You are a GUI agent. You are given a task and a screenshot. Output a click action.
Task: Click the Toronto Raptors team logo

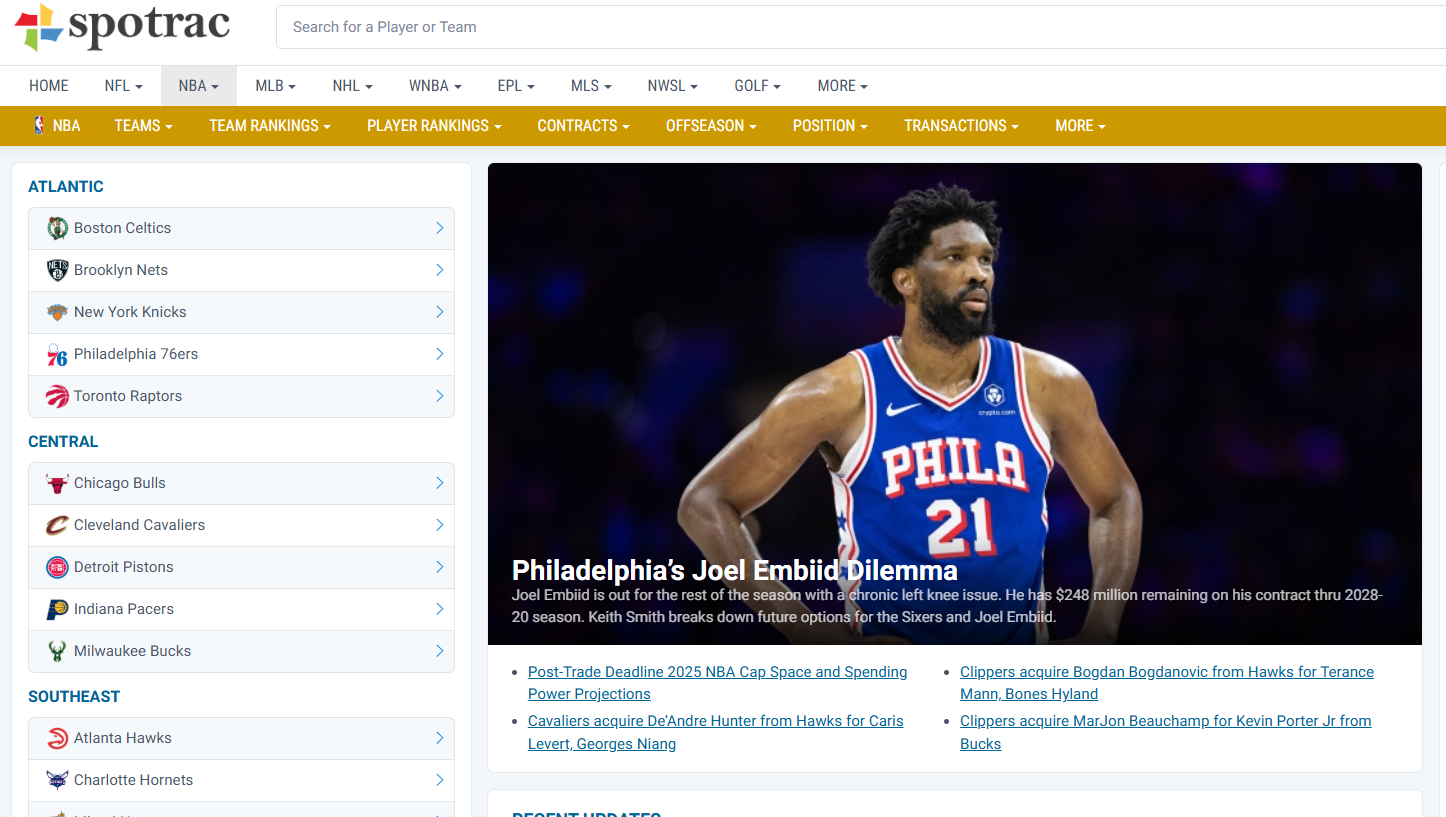pos(57,397)
